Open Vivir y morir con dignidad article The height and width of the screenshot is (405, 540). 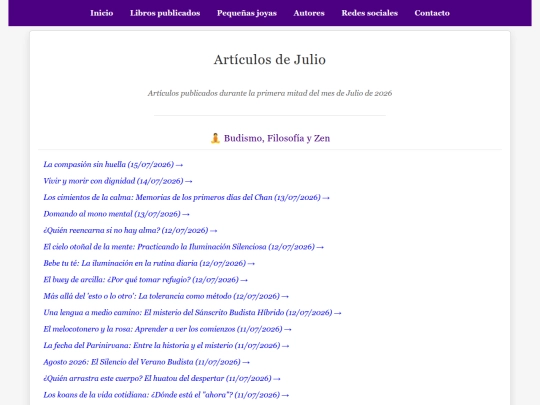[118, 181]
